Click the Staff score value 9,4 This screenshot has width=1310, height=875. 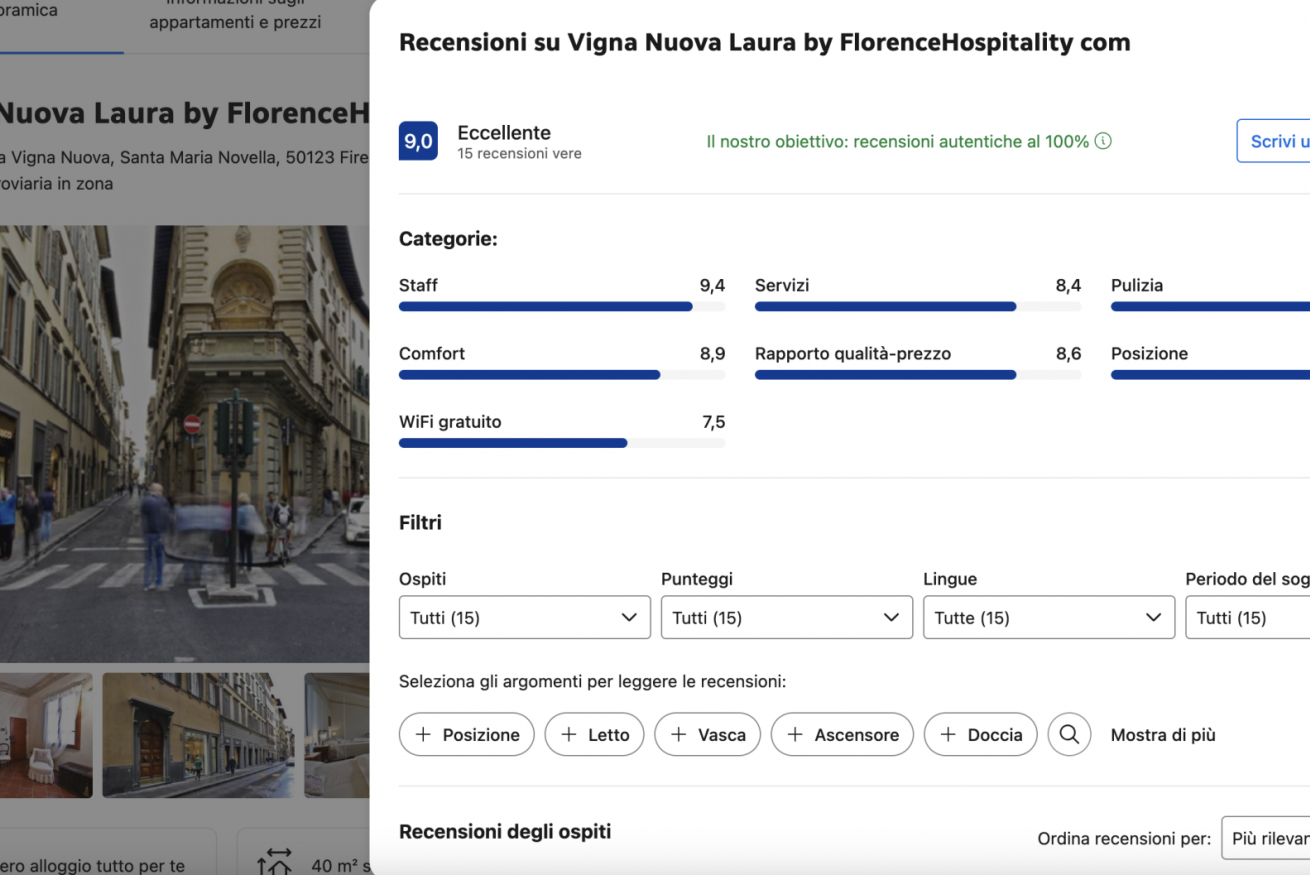tap(712, 286)
